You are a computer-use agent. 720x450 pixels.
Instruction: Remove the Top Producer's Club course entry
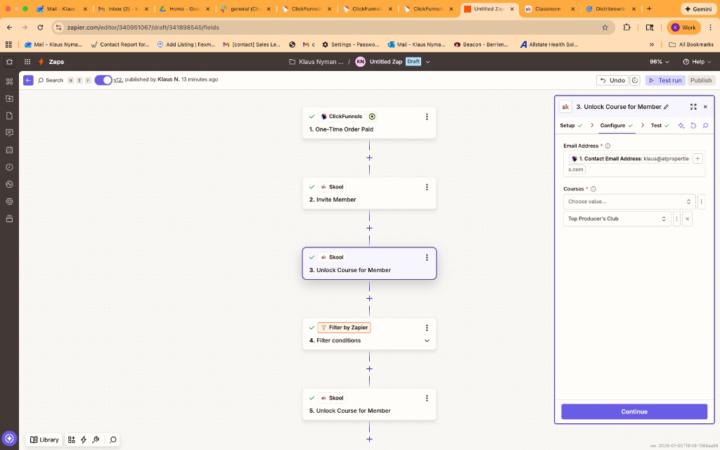(x=687, y=218)
